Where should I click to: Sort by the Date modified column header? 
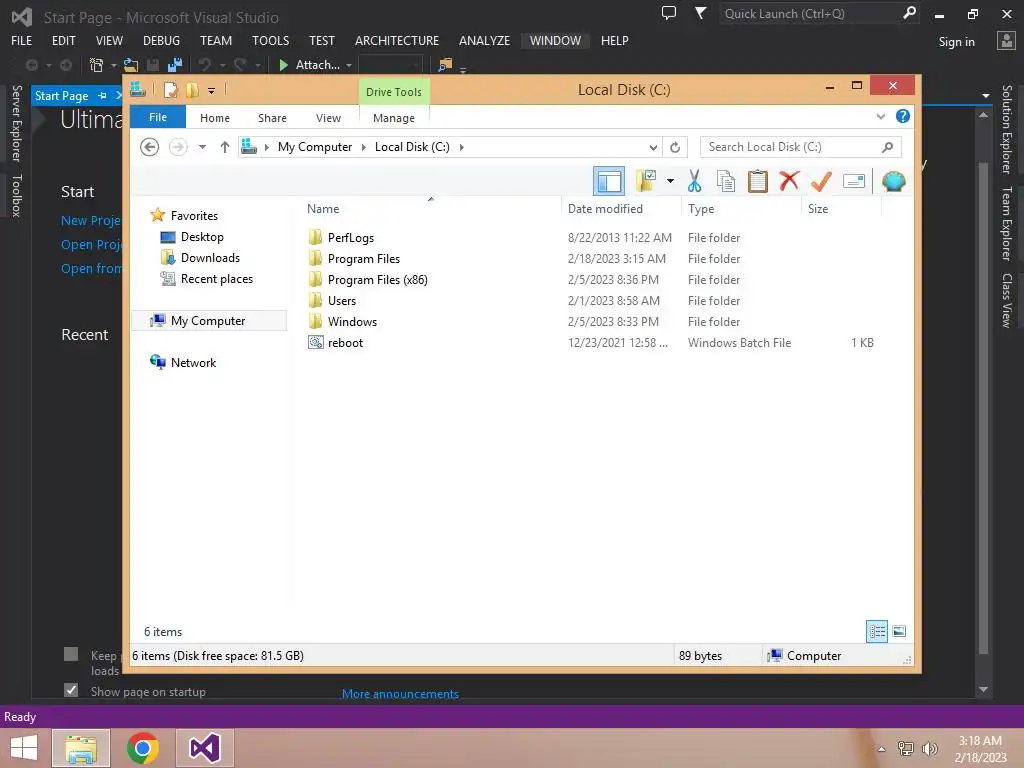coord(620,208)
